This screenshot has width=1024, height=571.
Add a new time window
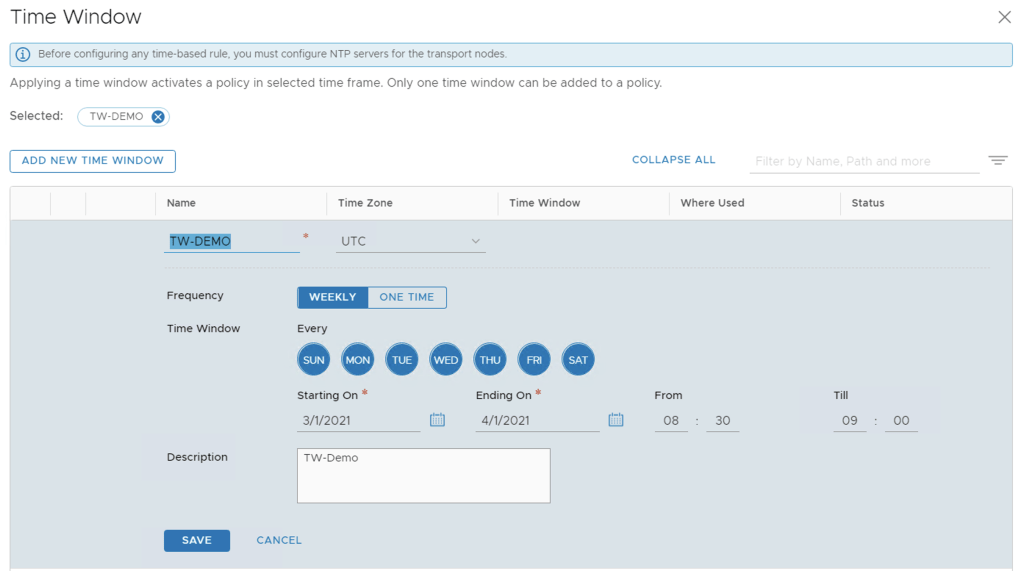coord(93,161)
